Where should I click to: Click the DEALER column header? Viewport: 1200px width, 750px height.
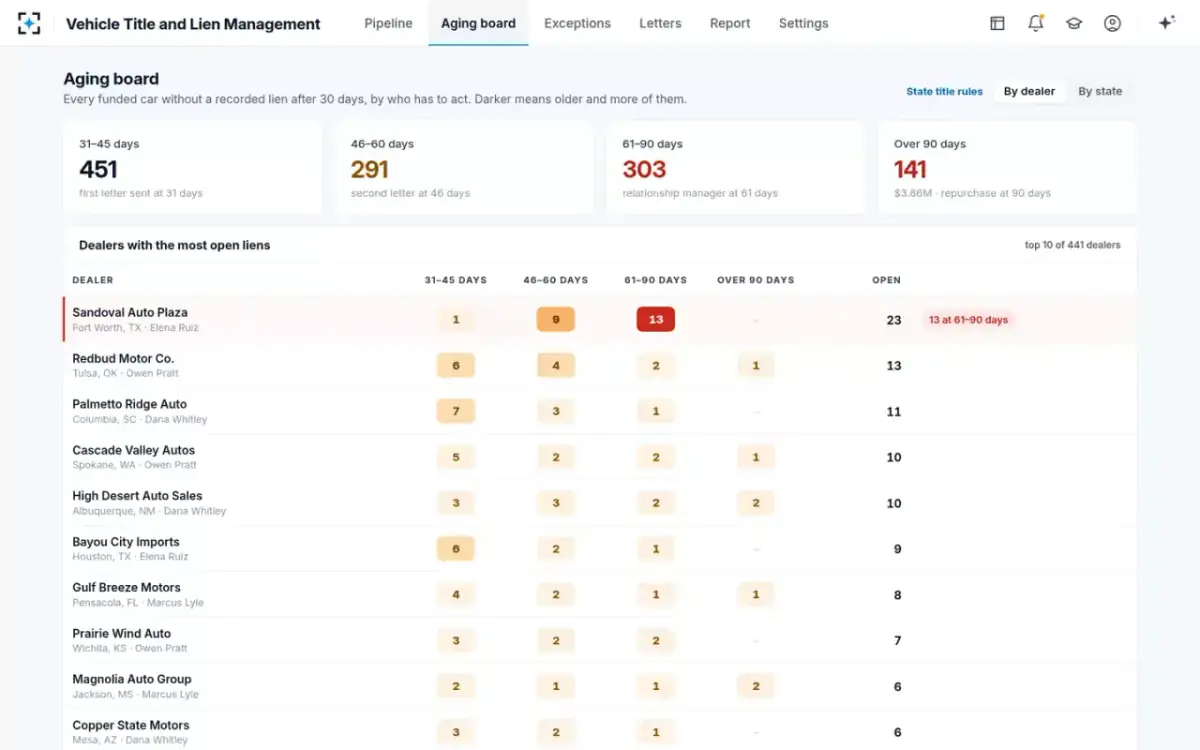(x=93, y=280)
